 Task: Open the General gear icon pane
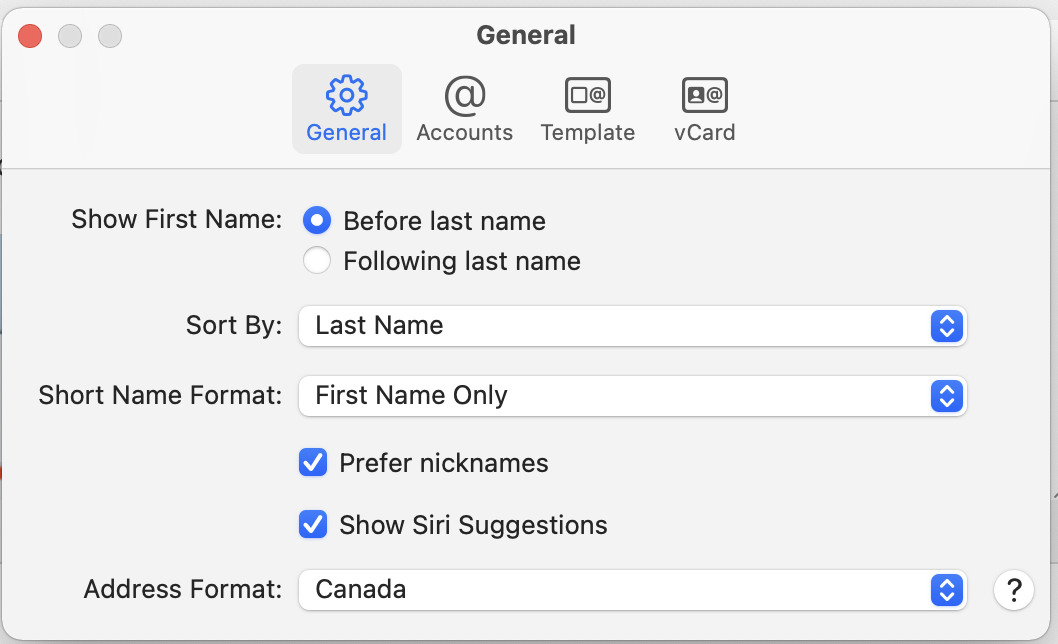click(x=346, y=96)
